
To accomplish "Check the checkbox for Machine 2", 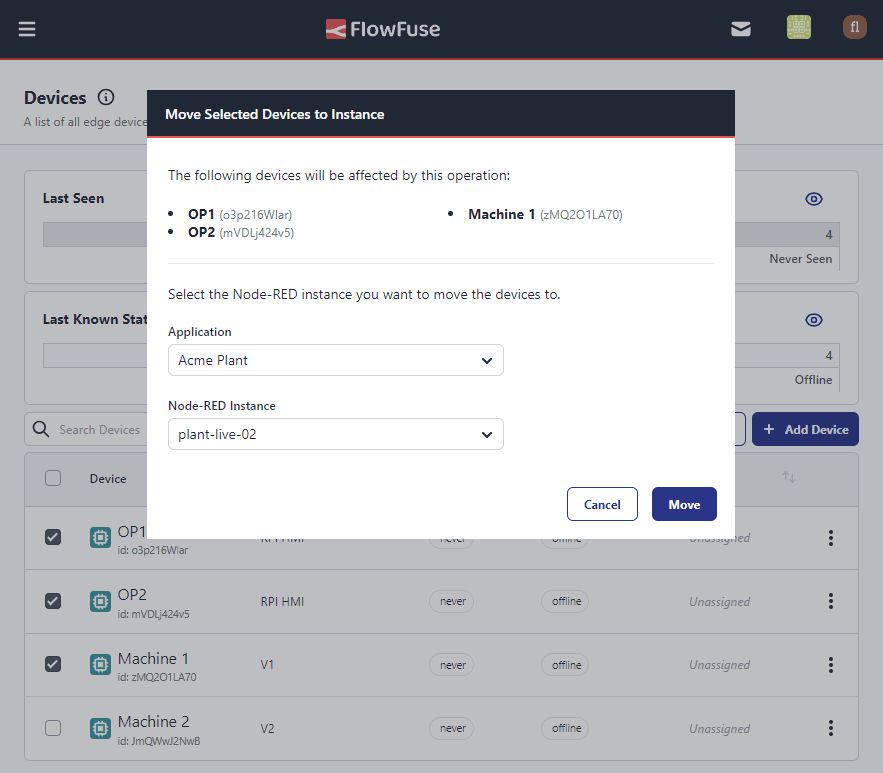I will click(53, 728).
